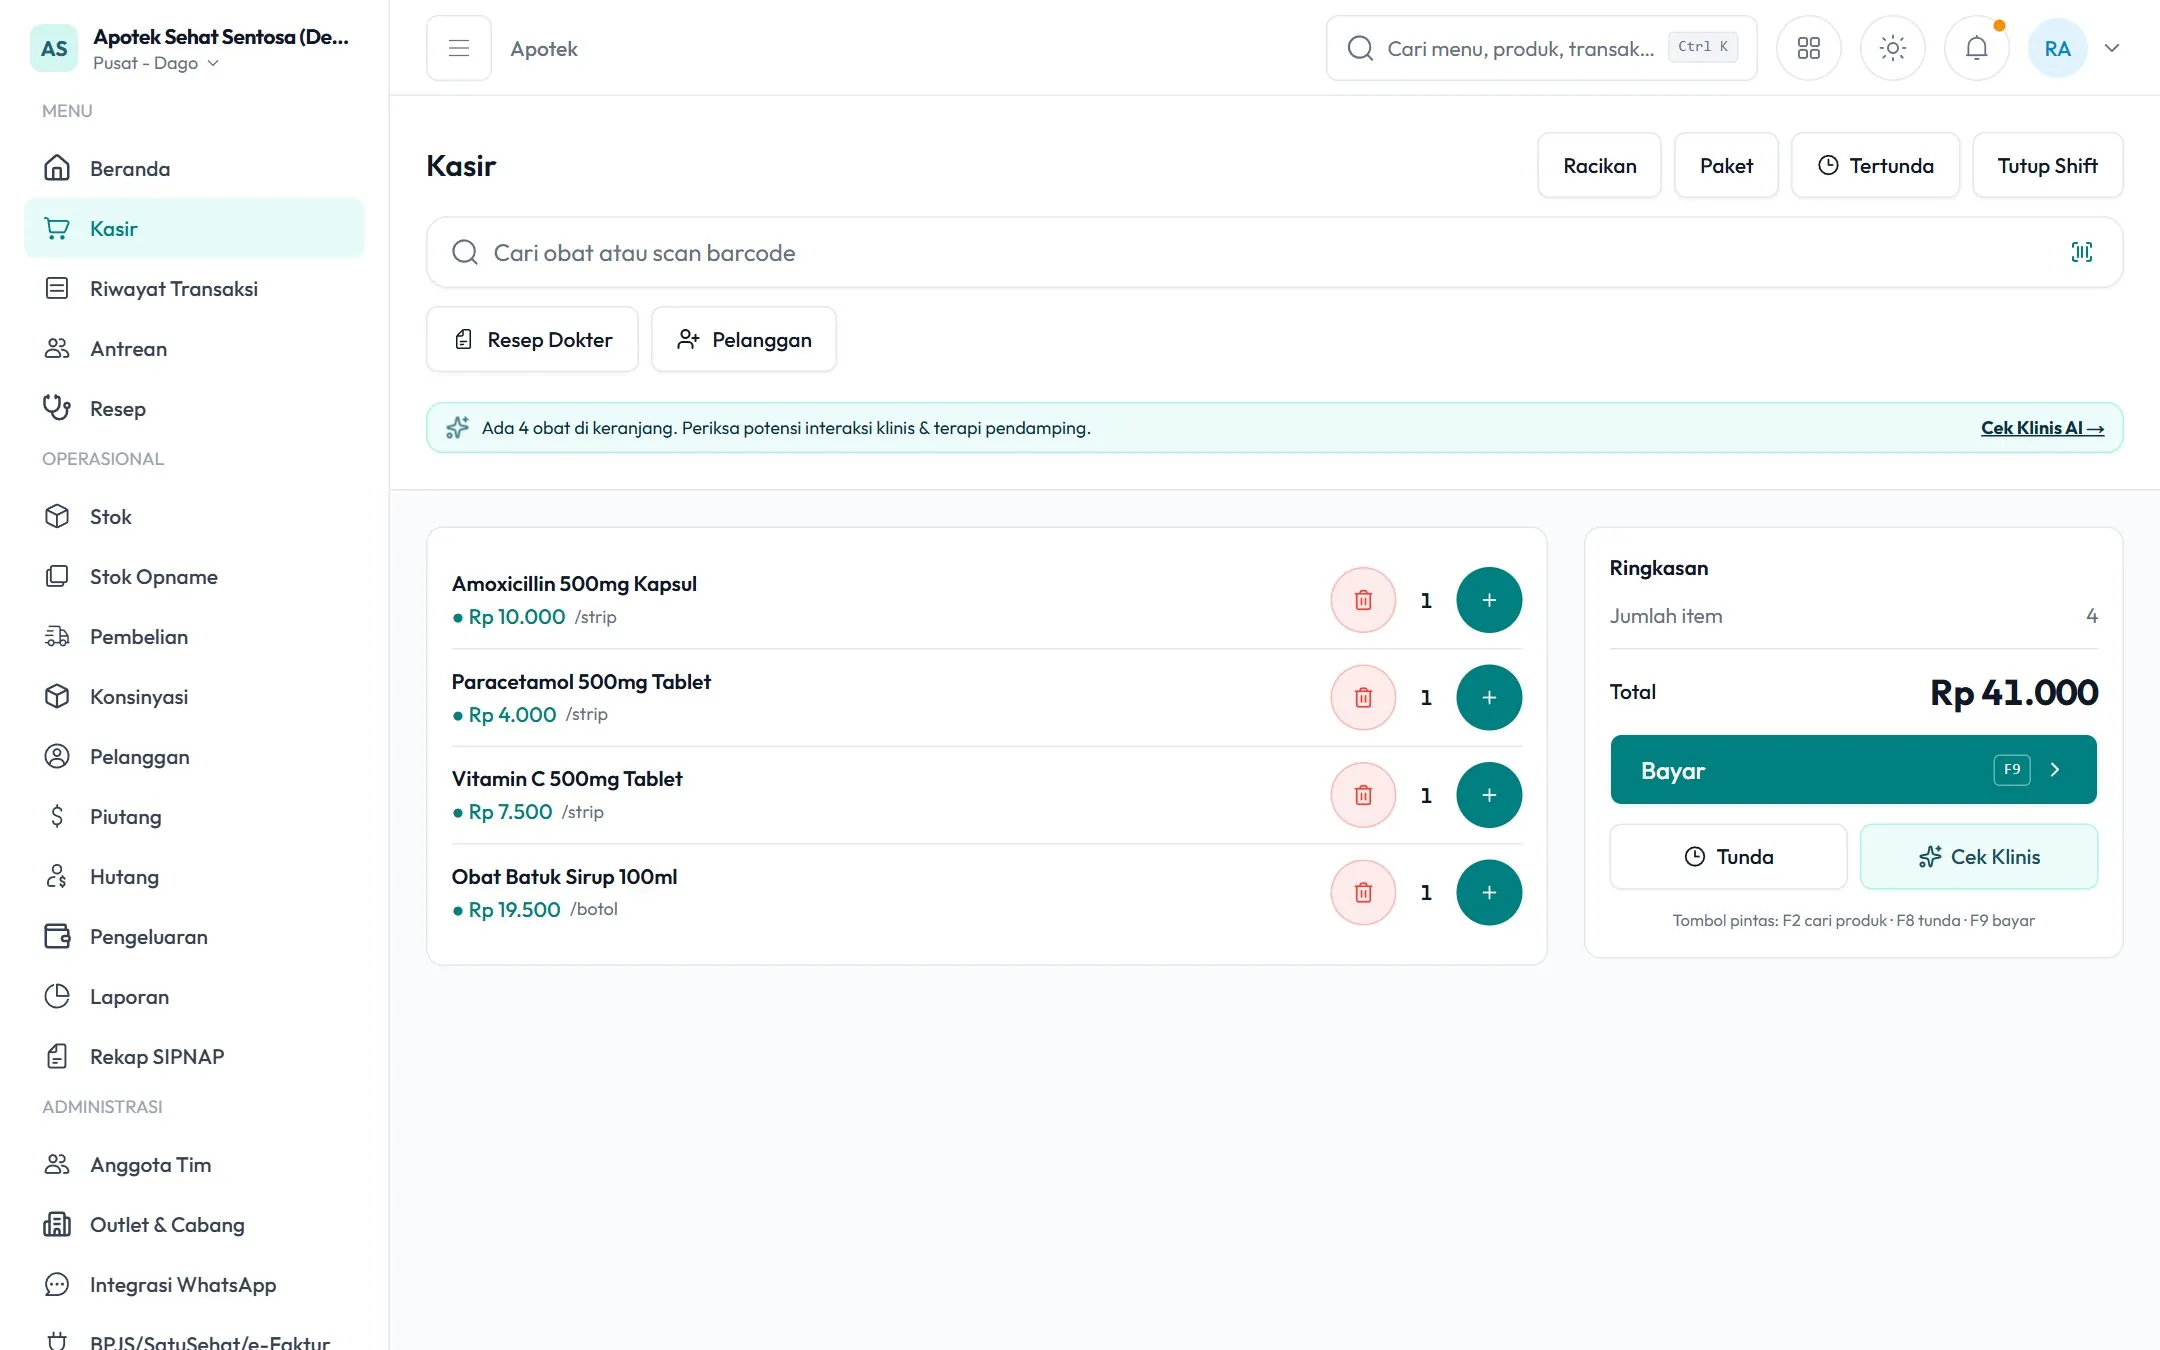
Task: Remove Obat Batuk Sirup 100ml from cart
Action: [x=1362, y=892]
